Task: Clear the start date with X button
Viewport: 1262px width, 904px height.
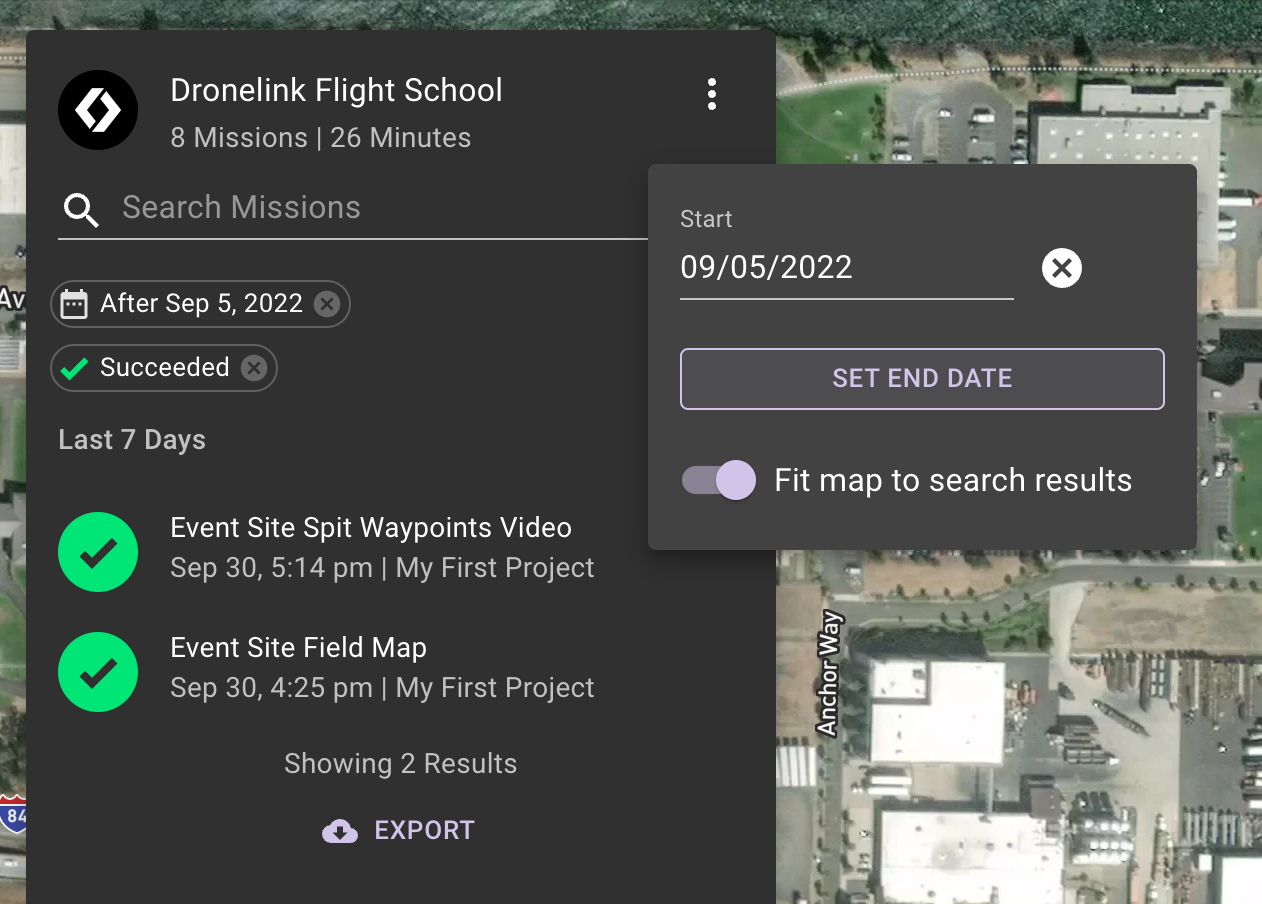Action: point(1062,268)
